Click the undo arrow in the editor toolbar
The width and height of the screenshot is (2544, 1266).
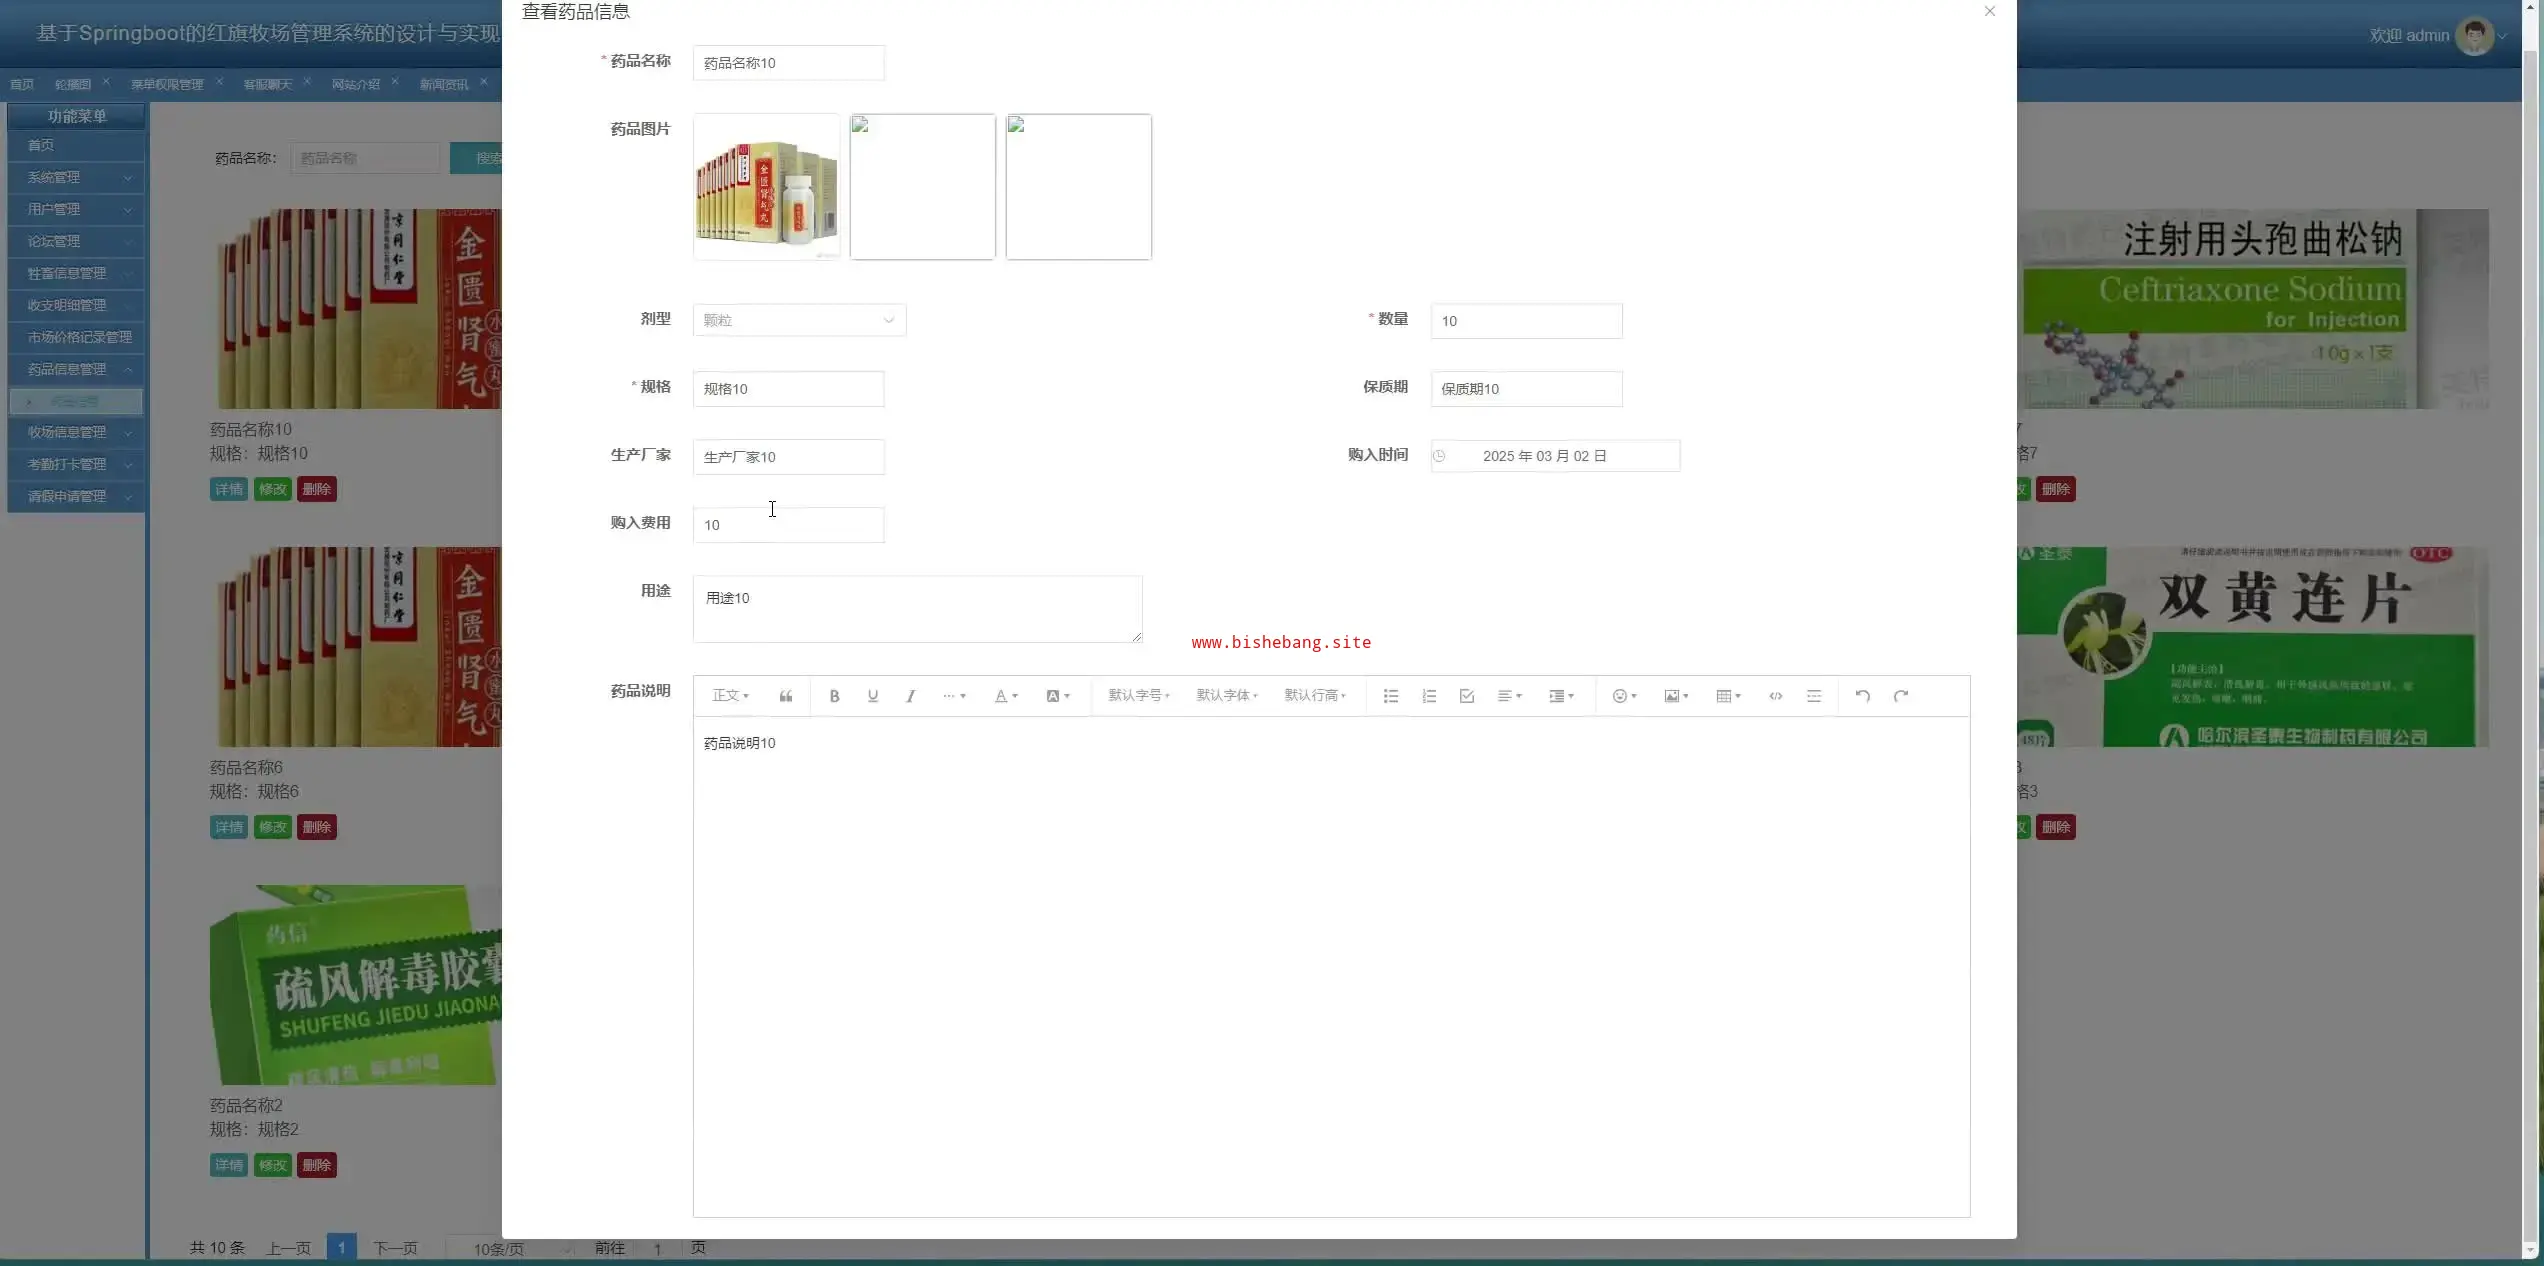pos(1862,696)
